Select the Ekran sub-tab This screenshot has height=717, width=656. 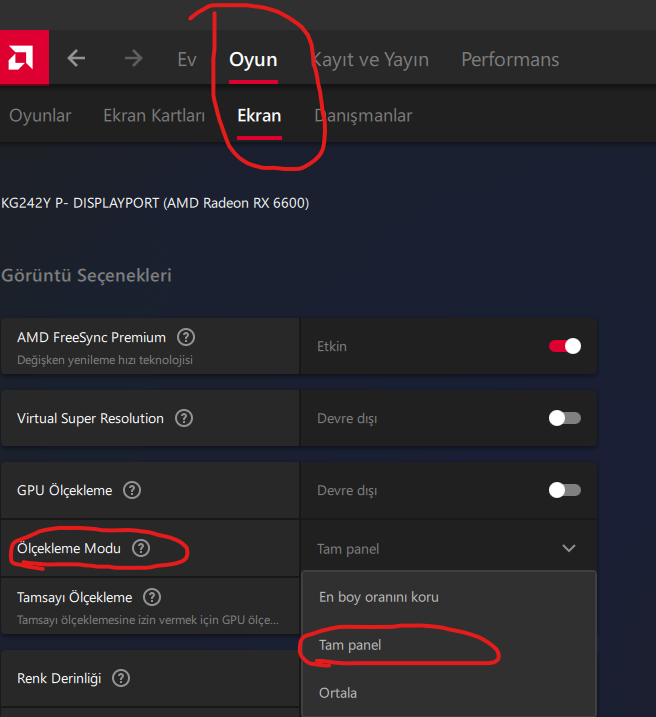tap(259, 116)
